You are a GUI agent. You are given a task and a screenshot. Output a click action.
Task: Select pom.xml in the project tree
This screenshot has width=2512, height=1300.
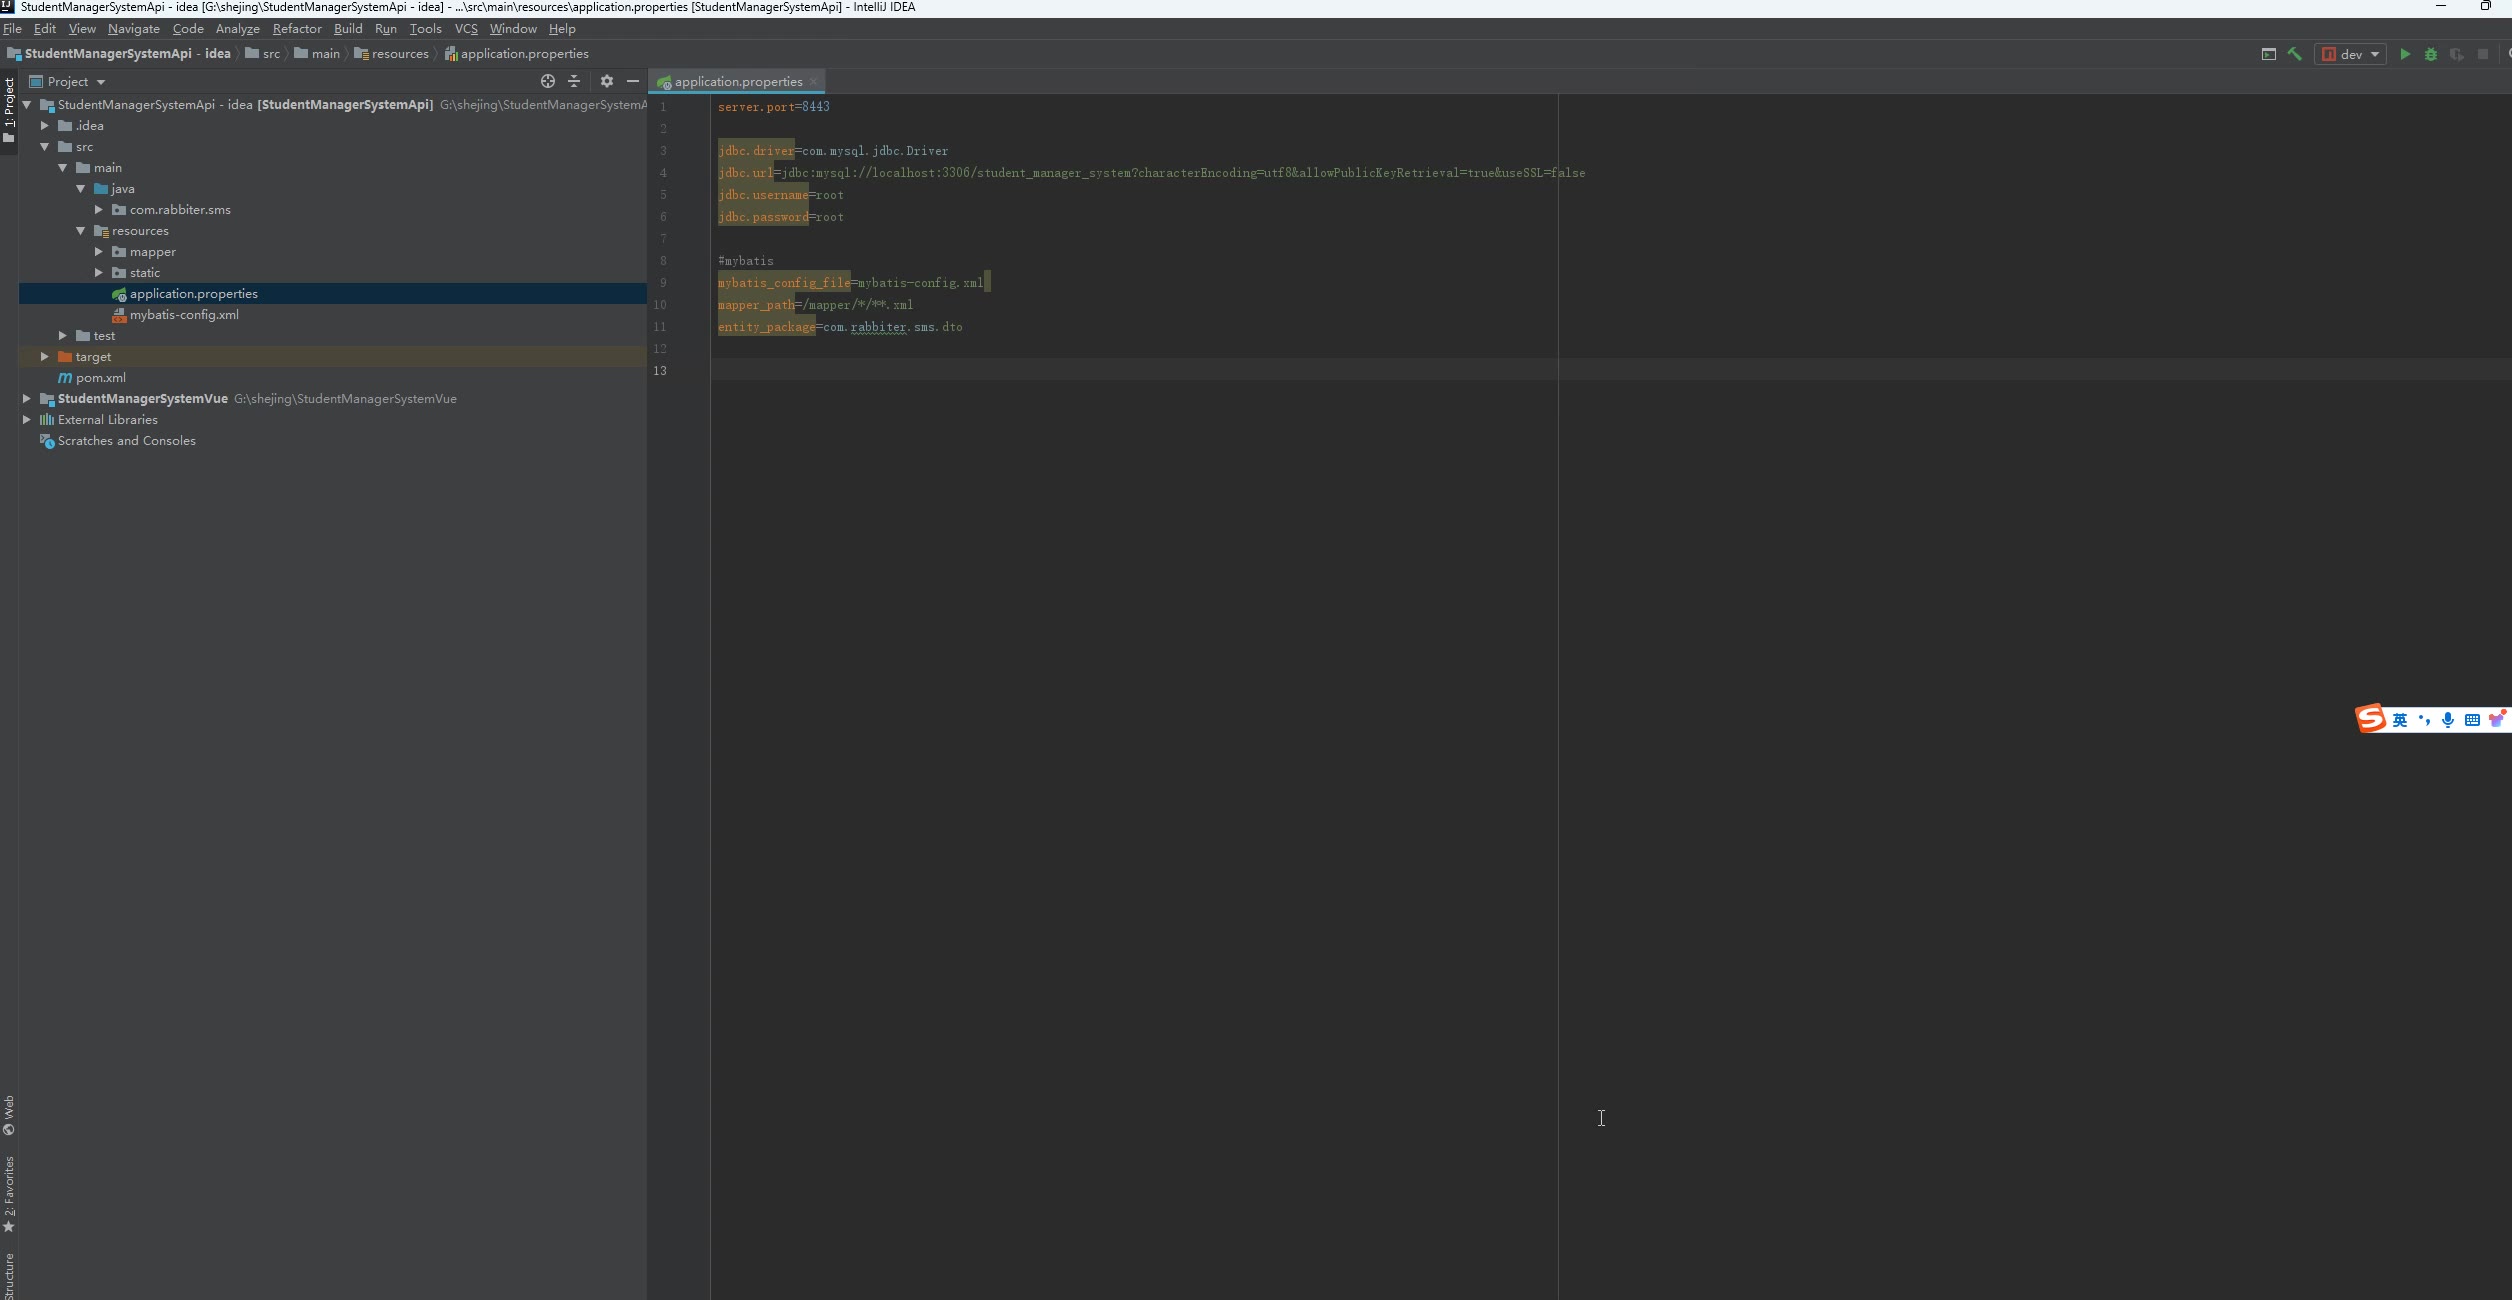coord(100,378)
